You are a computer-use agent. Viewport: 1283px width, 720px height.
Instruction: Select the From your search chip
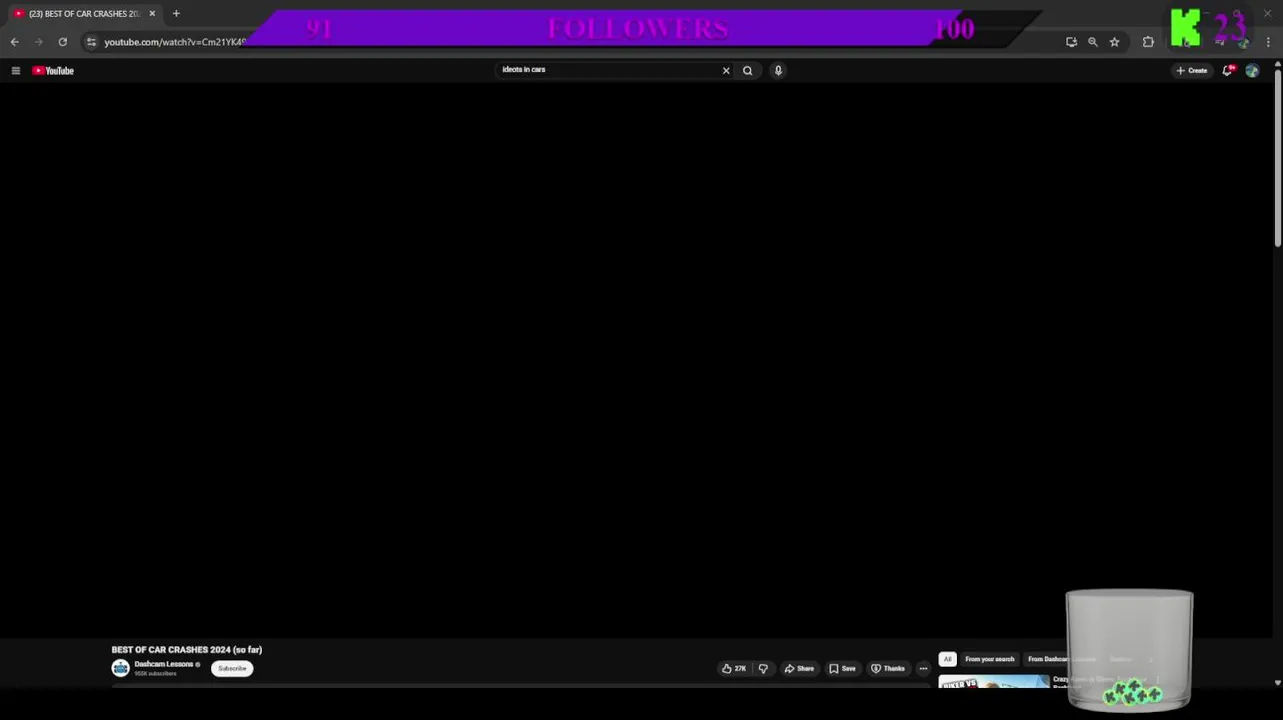click(x=989, y=659)
